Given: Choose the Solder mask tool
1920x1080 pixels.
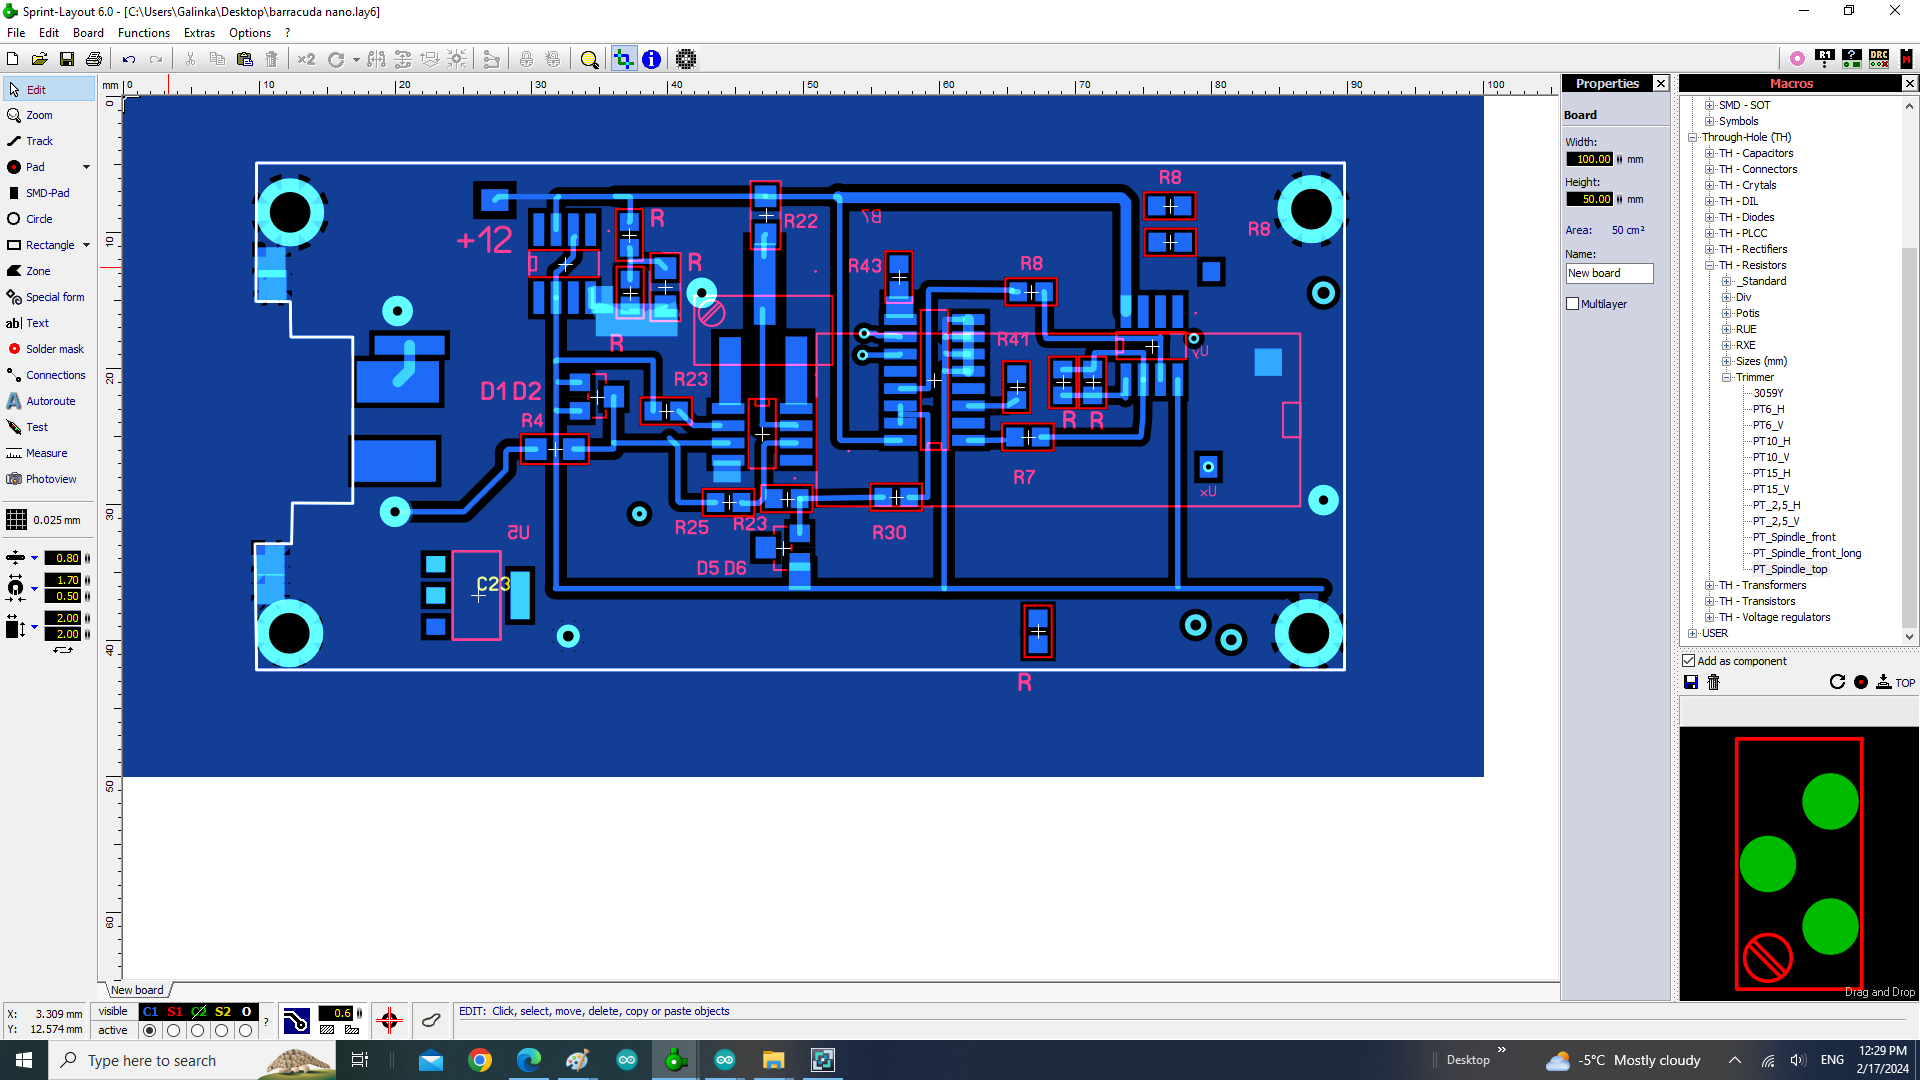Looking at the screenshot, I should pos(54,349).
